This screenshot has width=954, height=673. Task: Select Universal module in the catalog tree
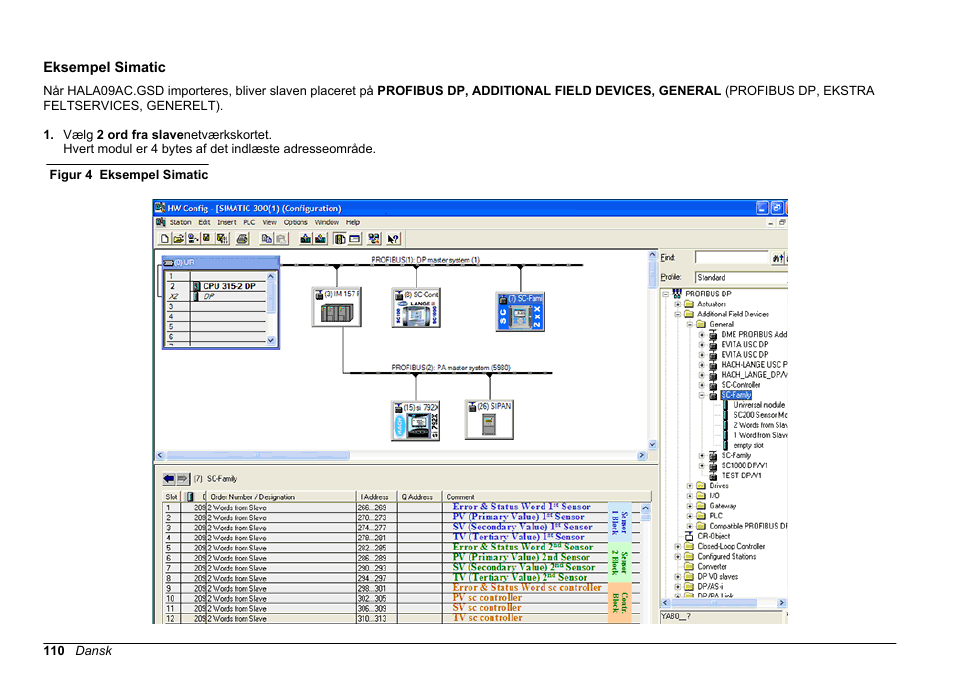click(x=757, y=405)
